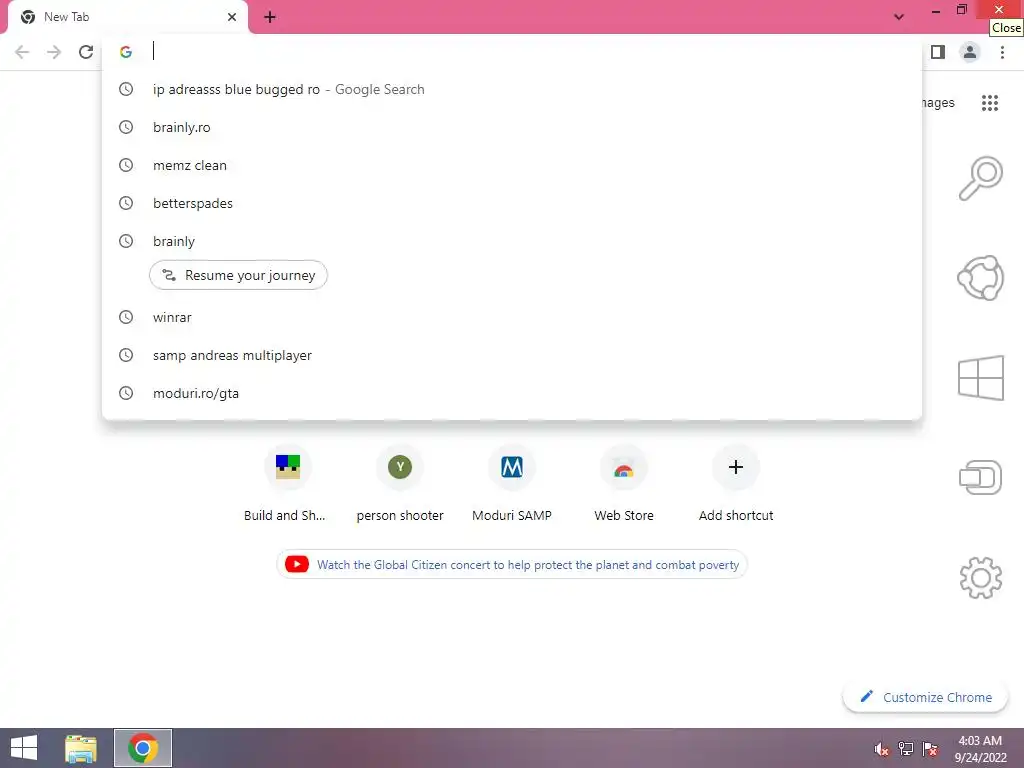This screenshot has width=1024, height=768.
Task: Click the clock icon beside 'winrar'
Action: click(x=126, y=317)
